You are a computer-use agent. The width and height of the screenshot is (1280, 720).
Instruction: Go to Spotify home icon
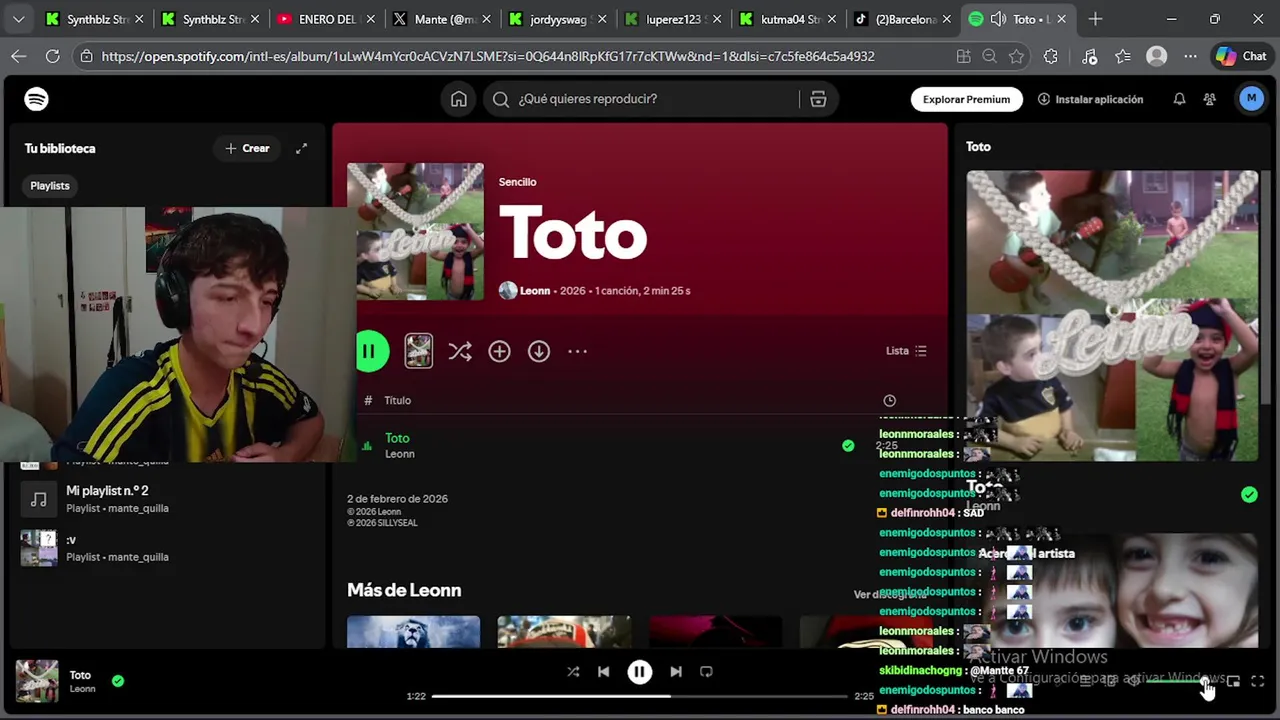(x=459, y=99)
